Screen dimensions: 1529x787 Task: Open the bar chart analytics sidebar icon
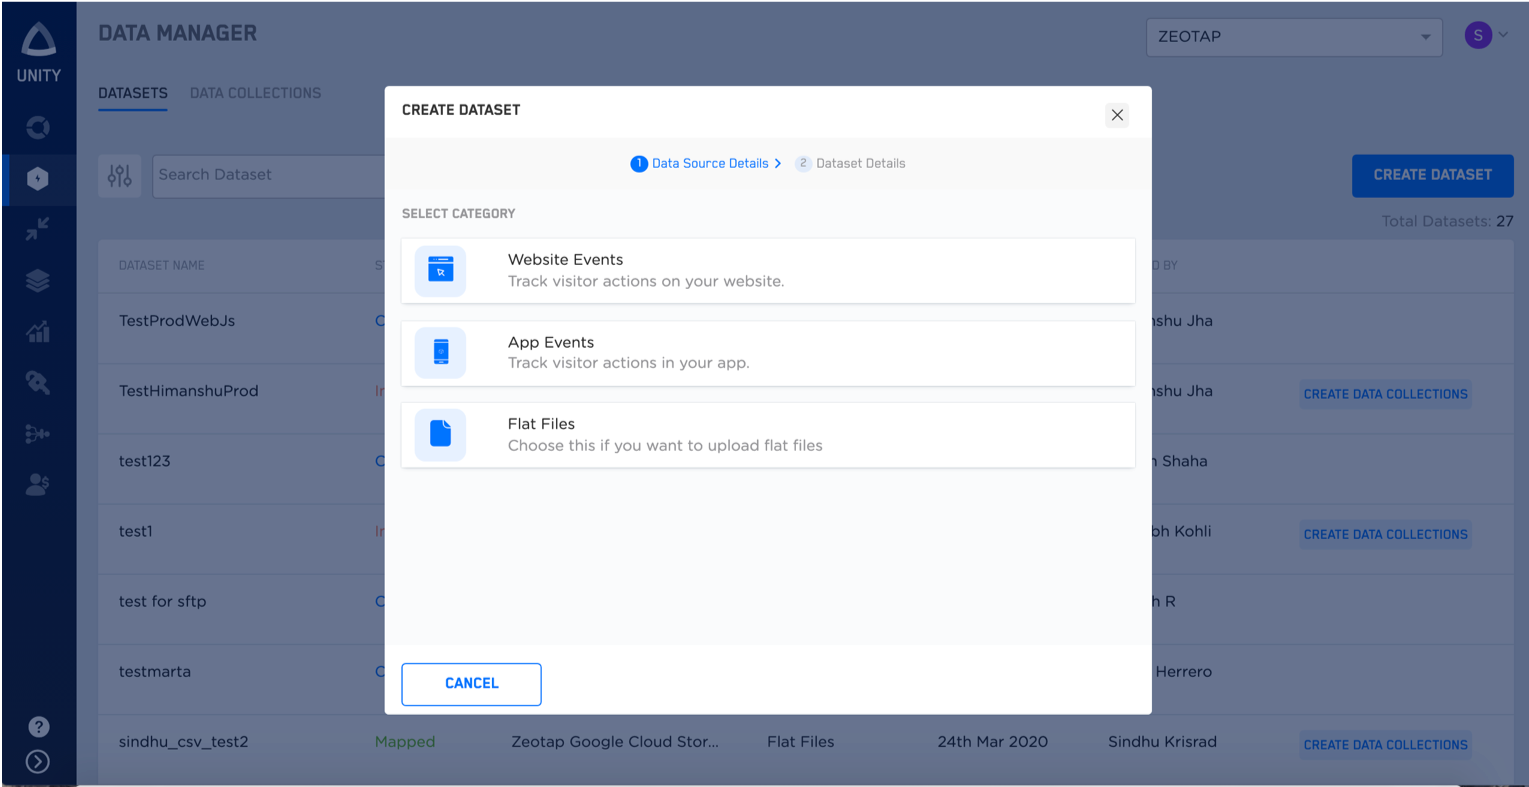click(x=38, y=331)
